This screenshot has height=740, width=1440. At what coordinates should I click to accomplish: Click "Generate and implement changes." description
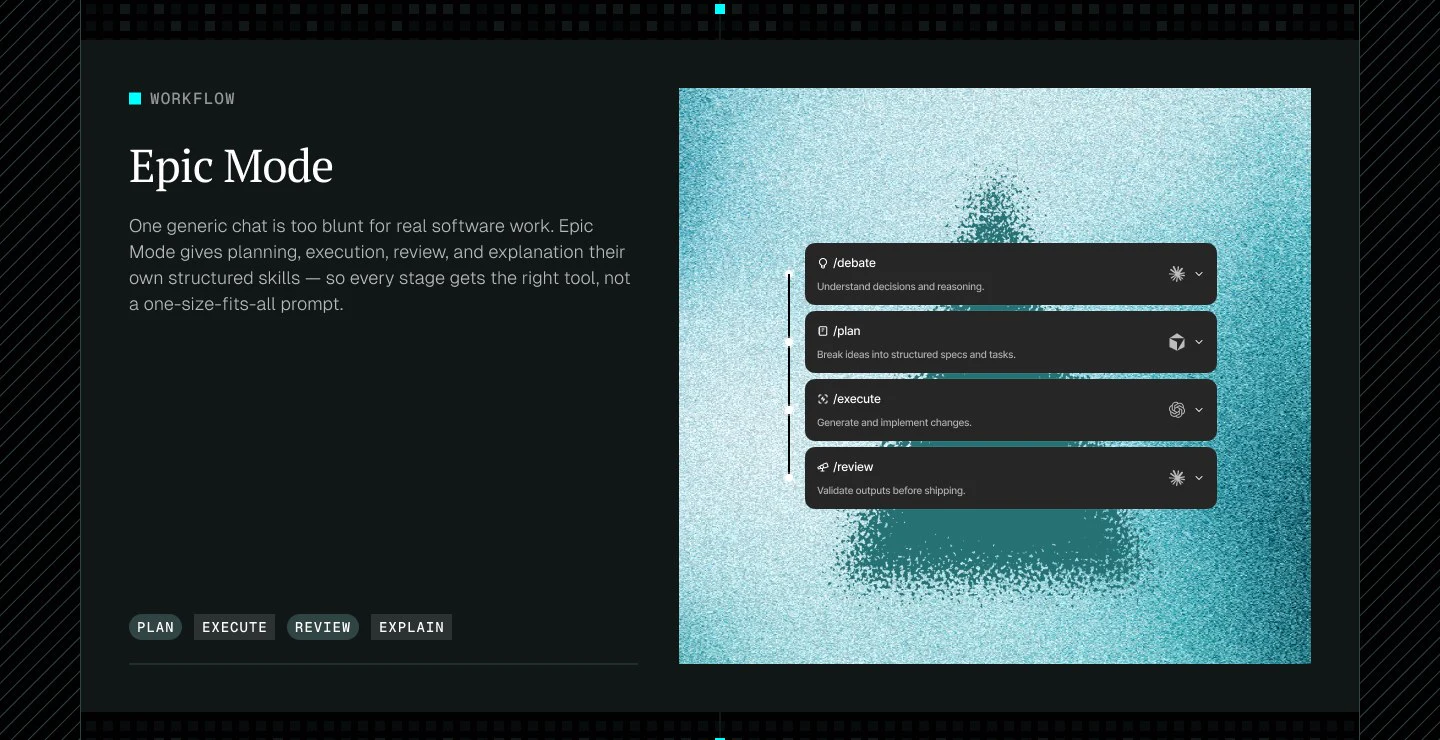coord(894,423)
